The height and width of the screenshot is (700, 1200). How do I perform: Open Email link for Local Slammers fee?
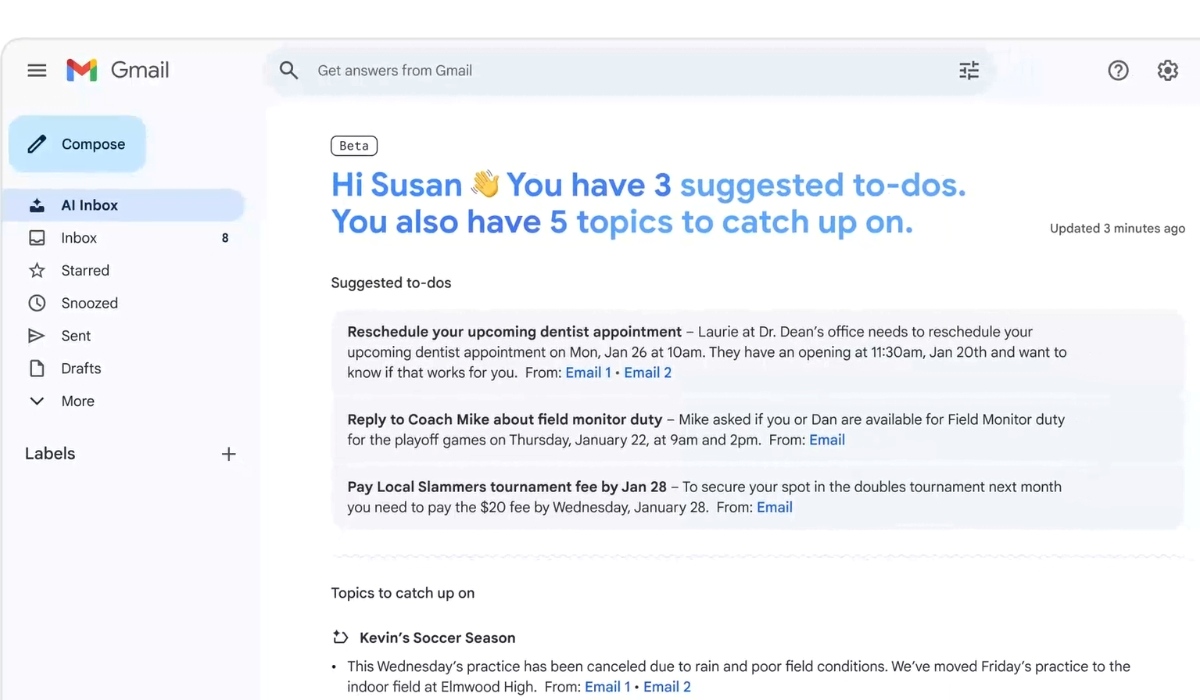coord(774,507)
